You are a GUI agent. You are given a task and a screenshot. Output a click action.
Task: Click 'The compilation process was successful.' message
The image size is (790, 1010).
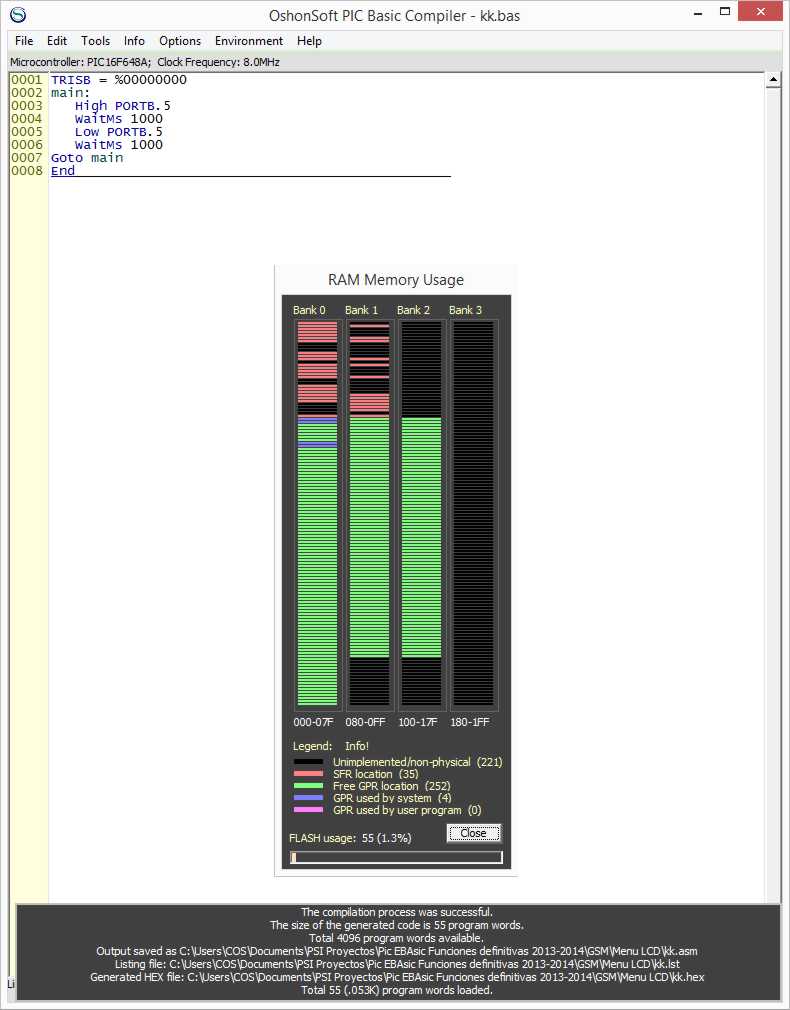coord(397,912)
